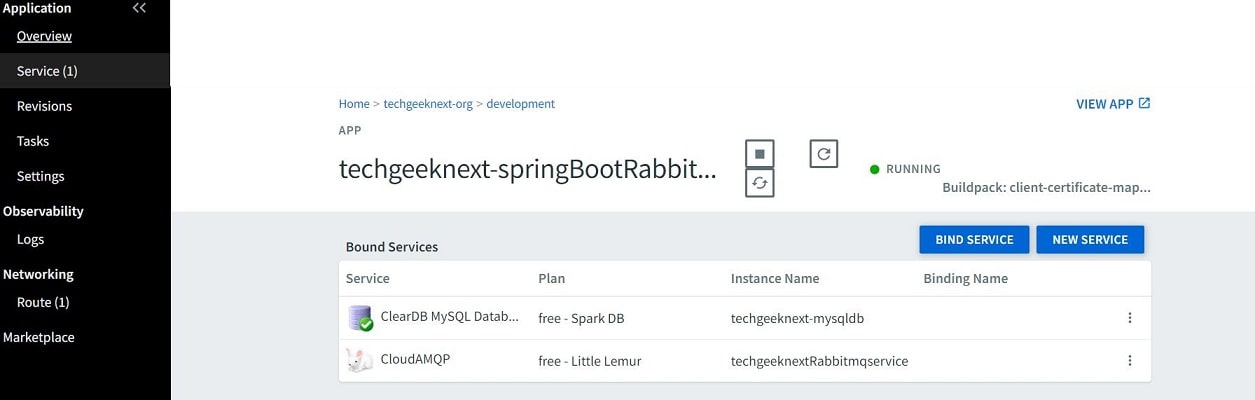Click the techgeeknext-springBootRabbit... app title
Image resolution: width=1255 pixels, height=400 pixels.
pos(528,169)
